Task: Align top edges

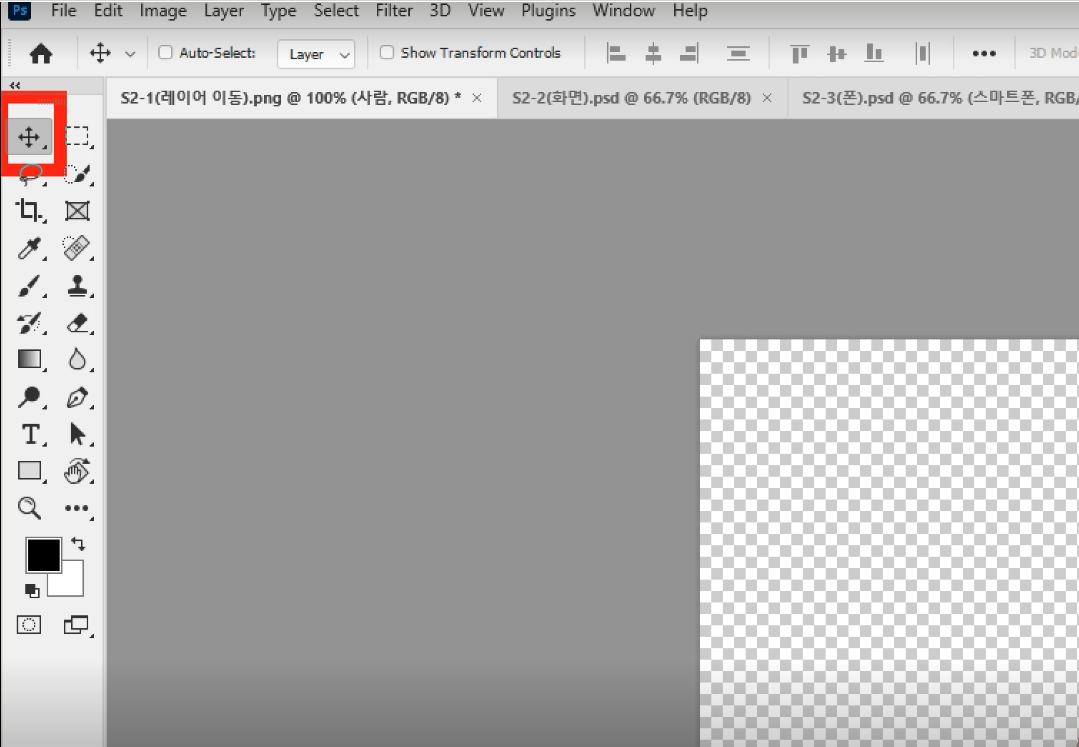Action: [x=799, y=53]
